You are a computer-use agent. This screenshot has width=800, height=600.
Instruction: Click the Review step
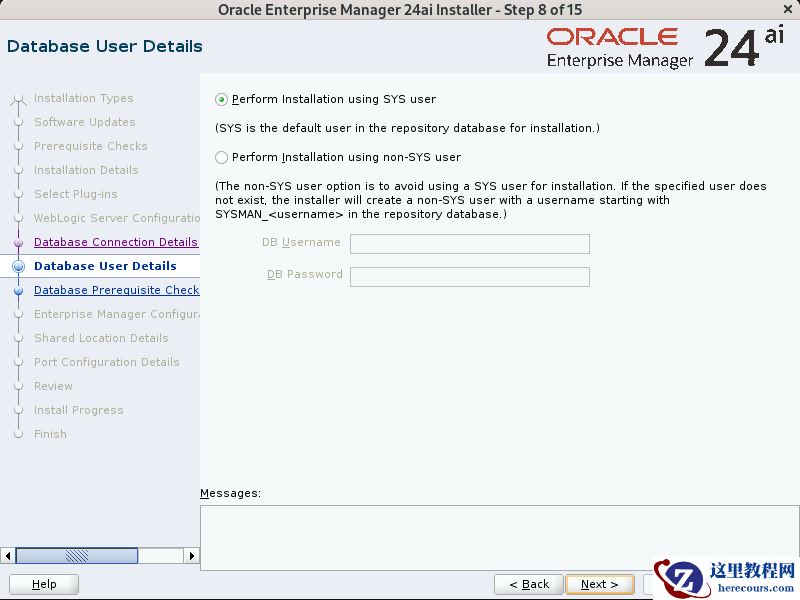coord(53,386)
